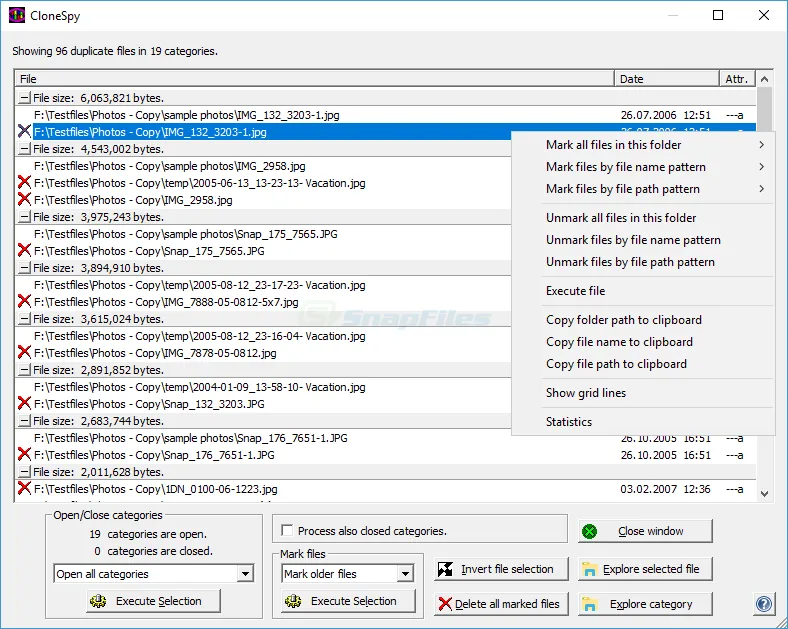Click 'Explore selected file' button
The image size is (788, 629).
(645, 569)
